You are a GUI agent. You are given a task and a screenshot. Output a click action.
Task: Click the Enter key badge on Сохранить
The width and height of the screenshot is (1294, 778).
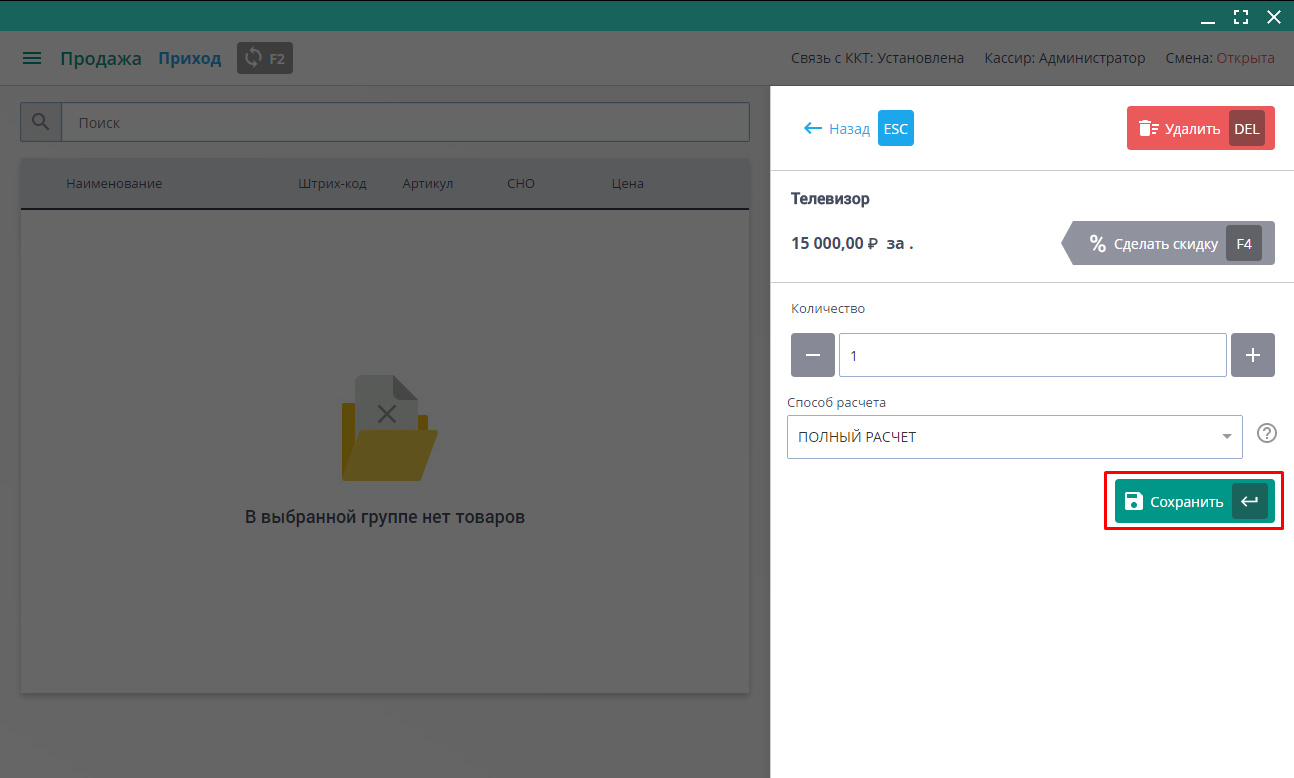[x=1250, y=501]
